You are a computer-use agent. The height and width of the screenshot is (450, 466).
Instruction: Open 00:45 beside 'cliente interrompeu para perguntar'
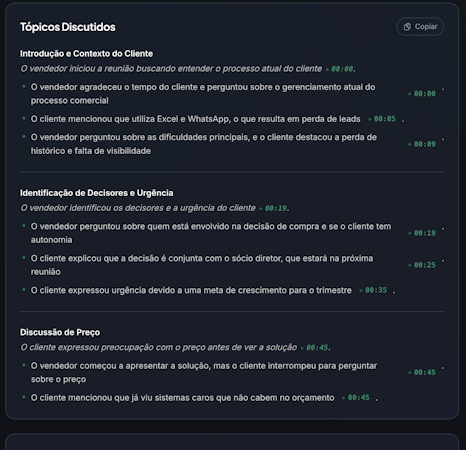tap(422, 373)
